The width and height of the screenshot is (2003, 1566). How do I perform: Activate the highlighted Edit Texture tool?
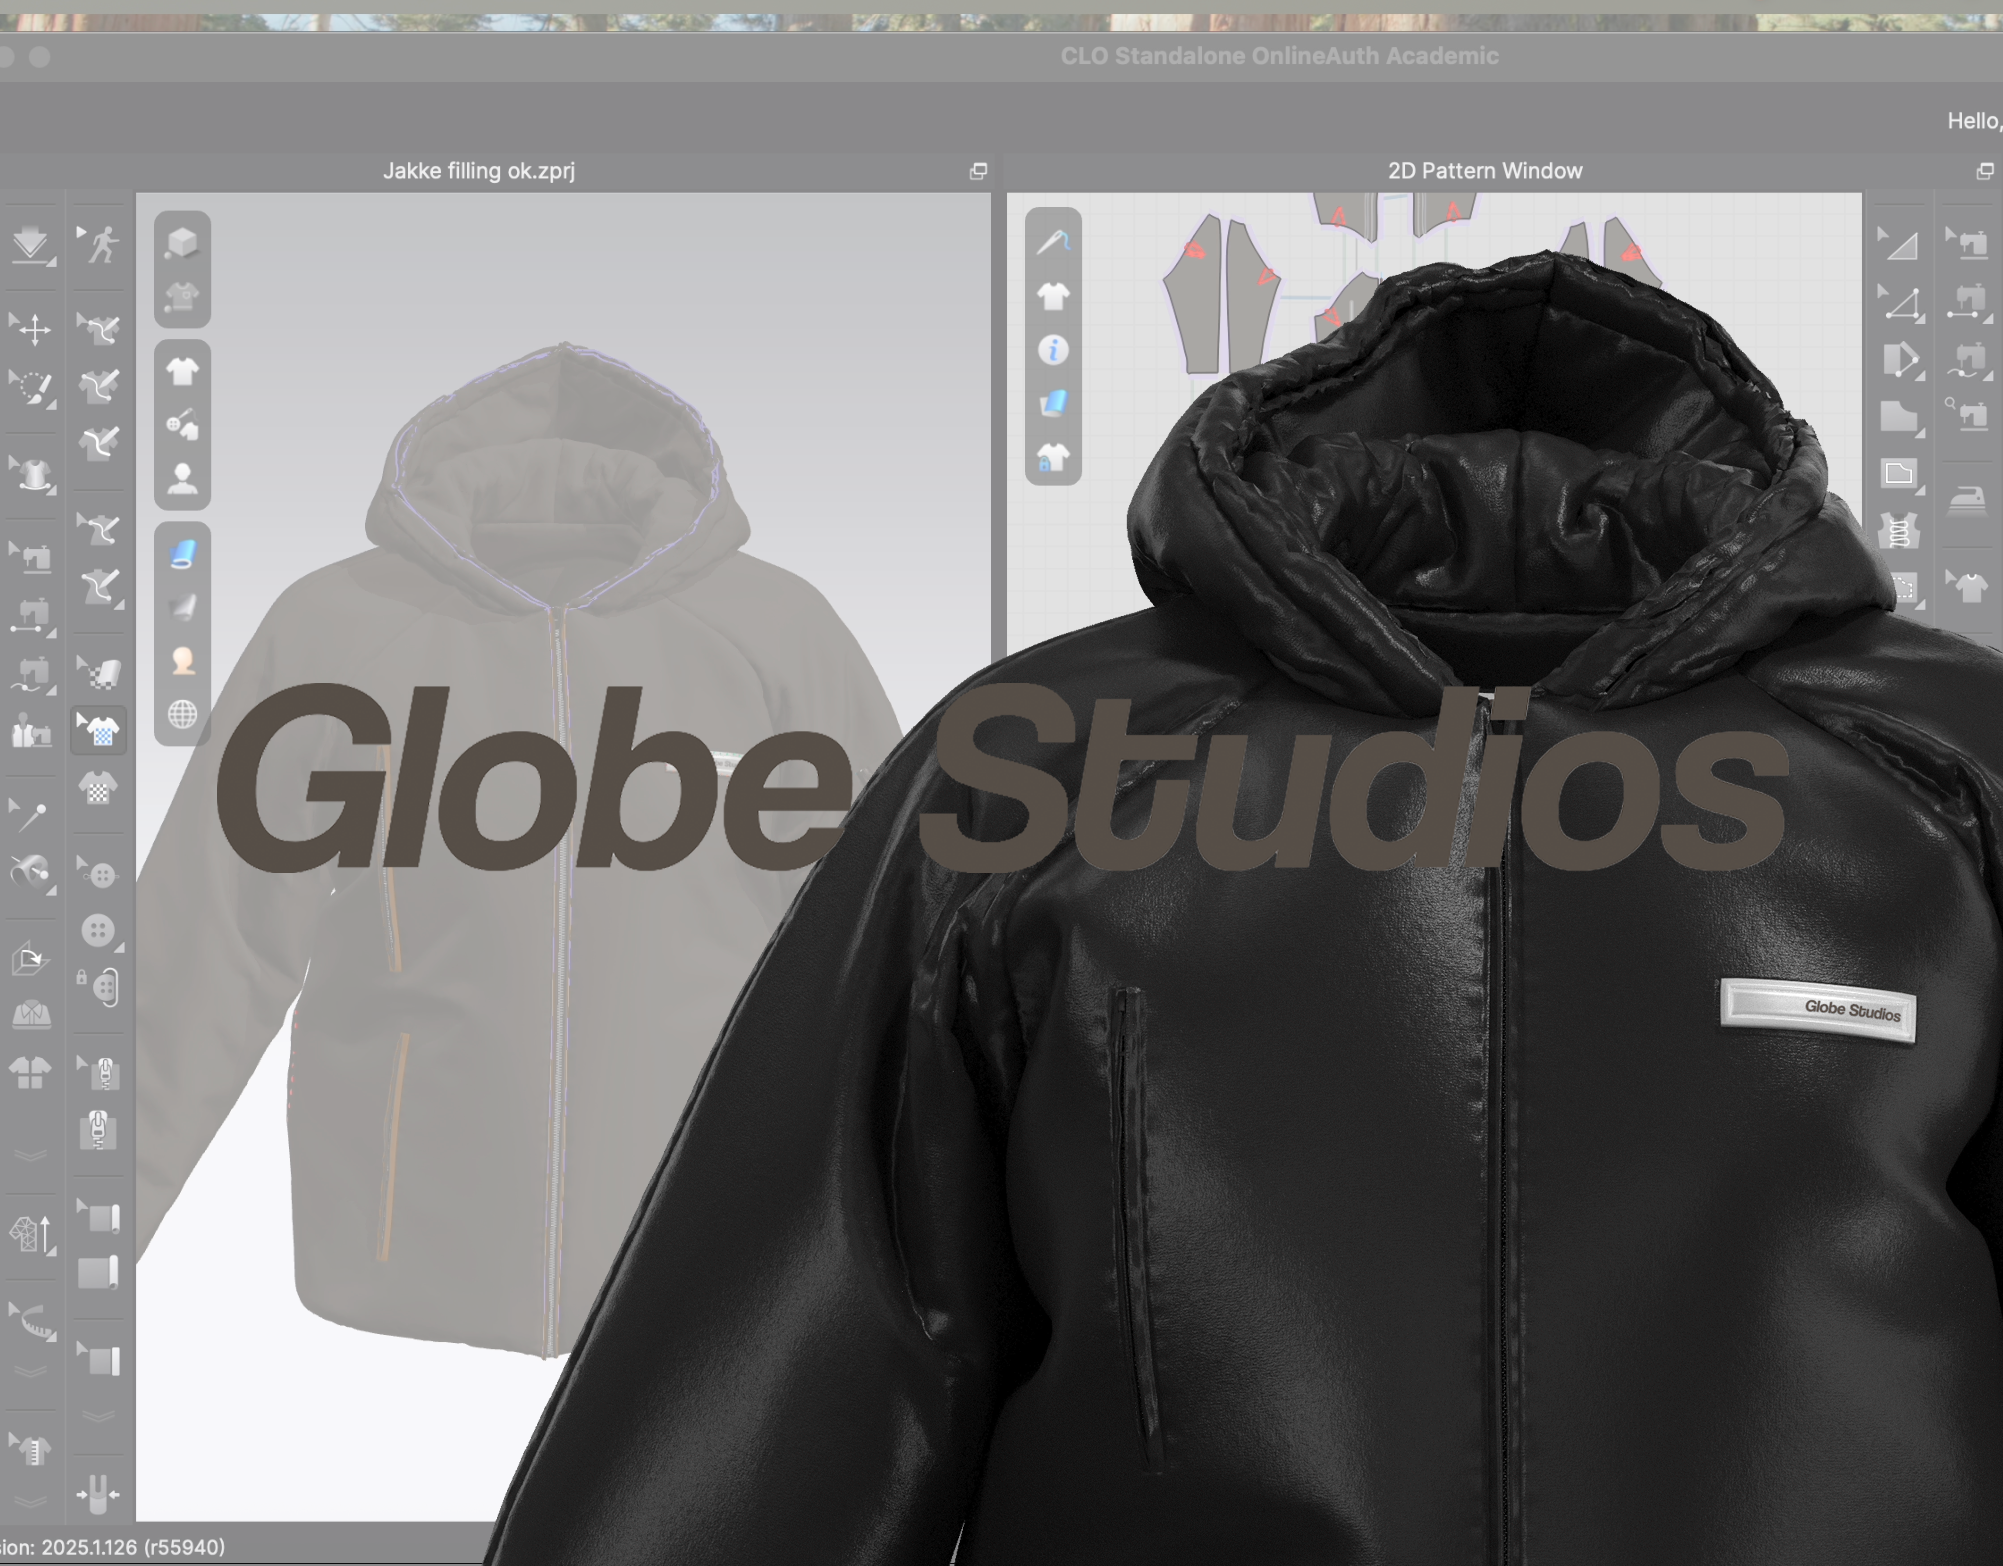100,731
